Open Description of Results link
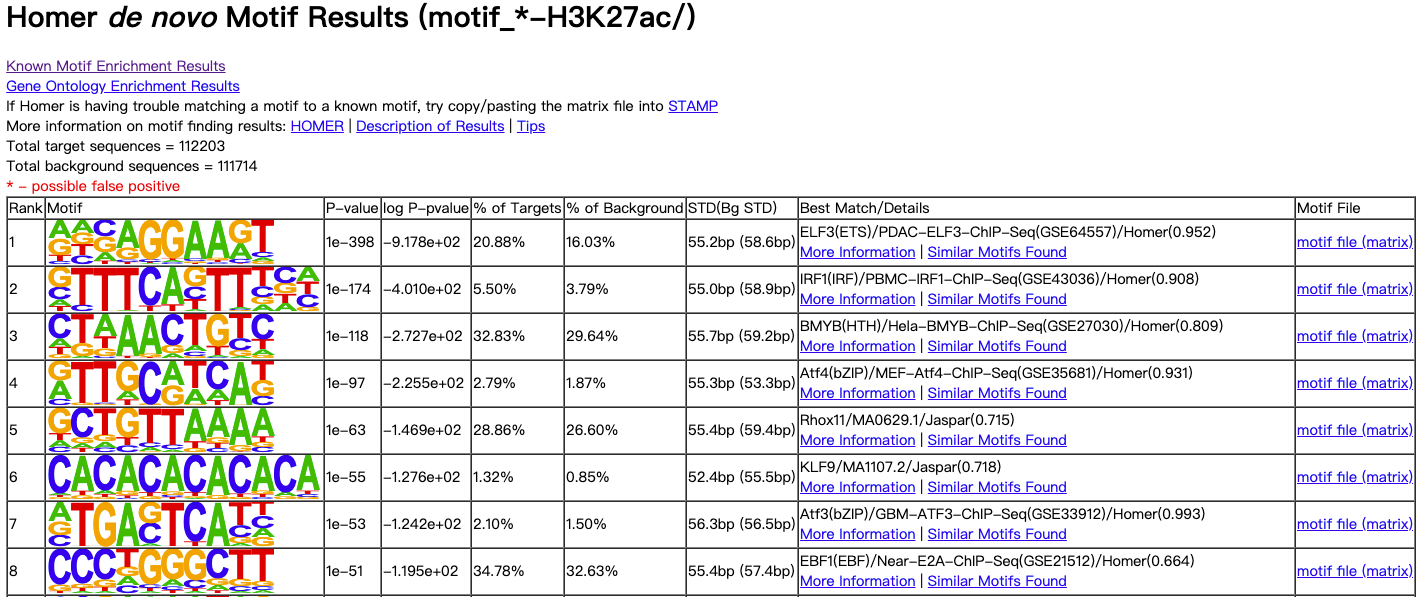Viewport: 1421px width, 597px height. tap(430, 126)
